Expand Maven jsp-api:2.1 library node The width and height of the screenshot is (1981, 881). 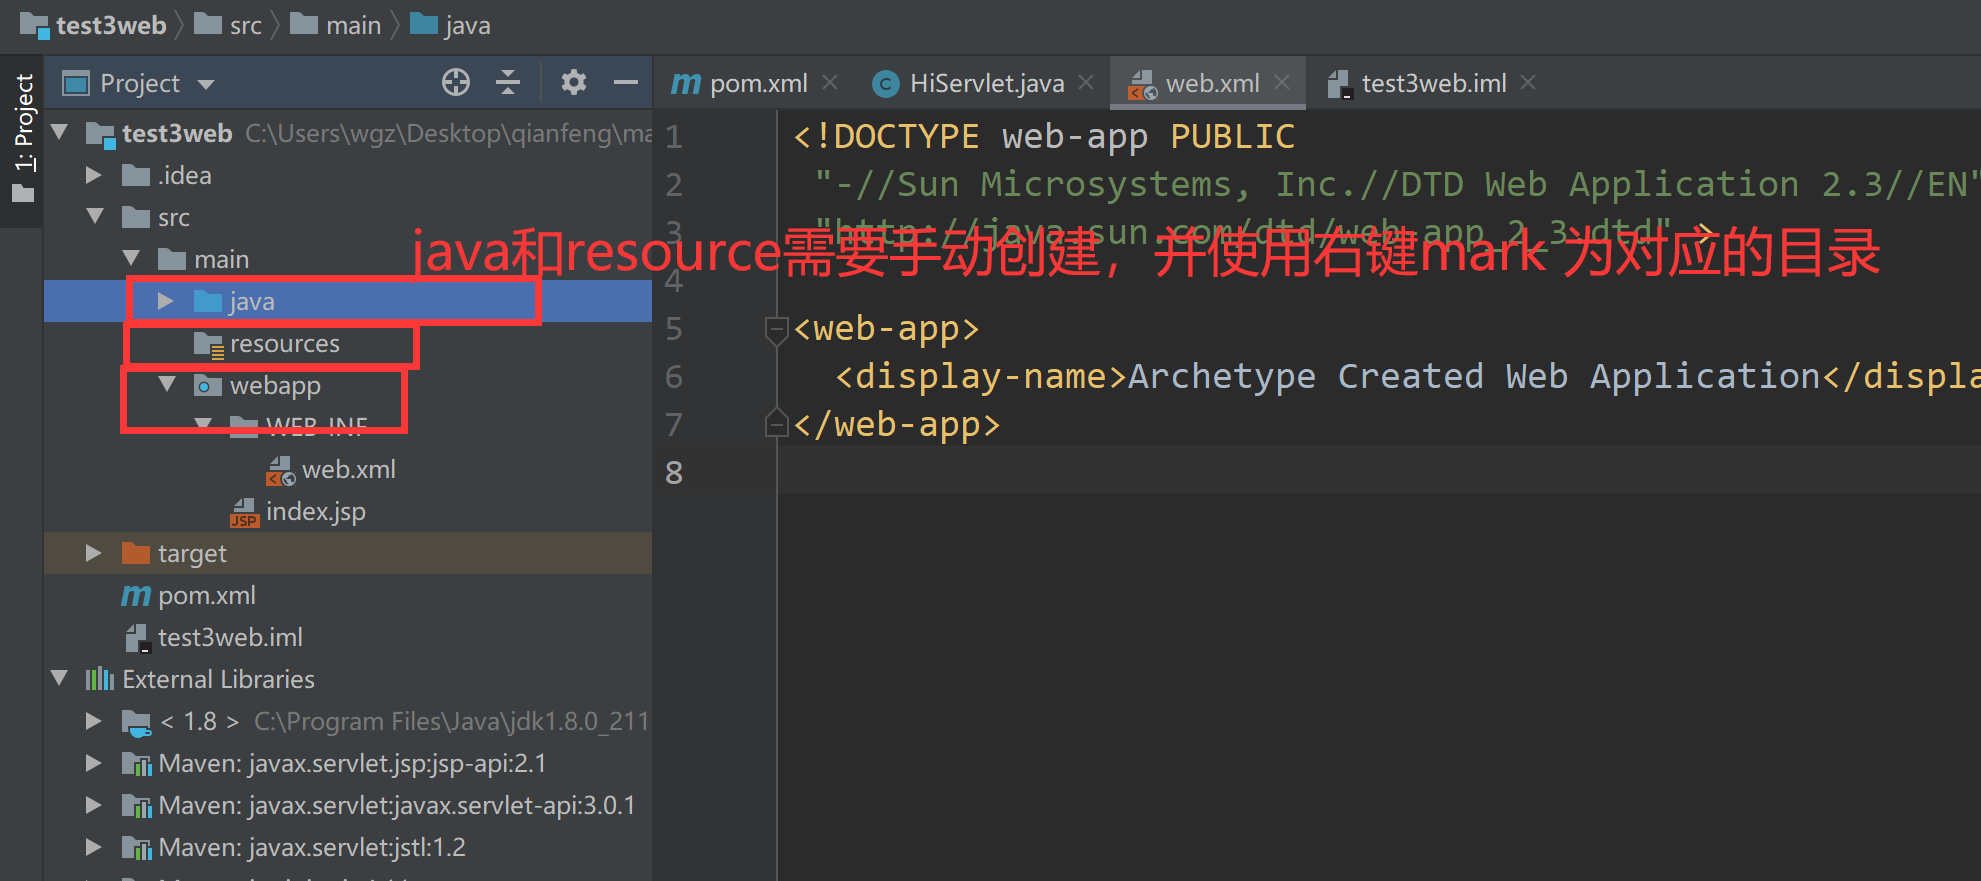95,763
